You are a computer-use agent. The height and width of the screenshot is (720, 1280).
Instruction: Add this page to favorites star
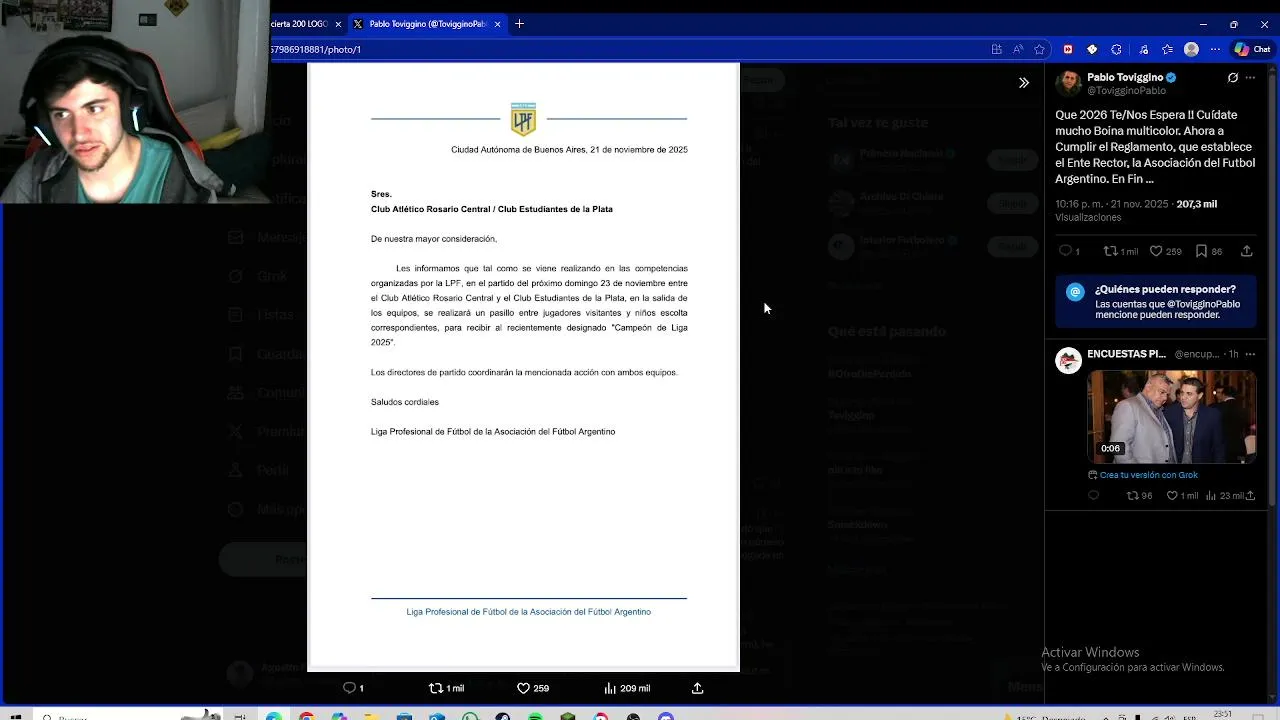[1040, 49]
